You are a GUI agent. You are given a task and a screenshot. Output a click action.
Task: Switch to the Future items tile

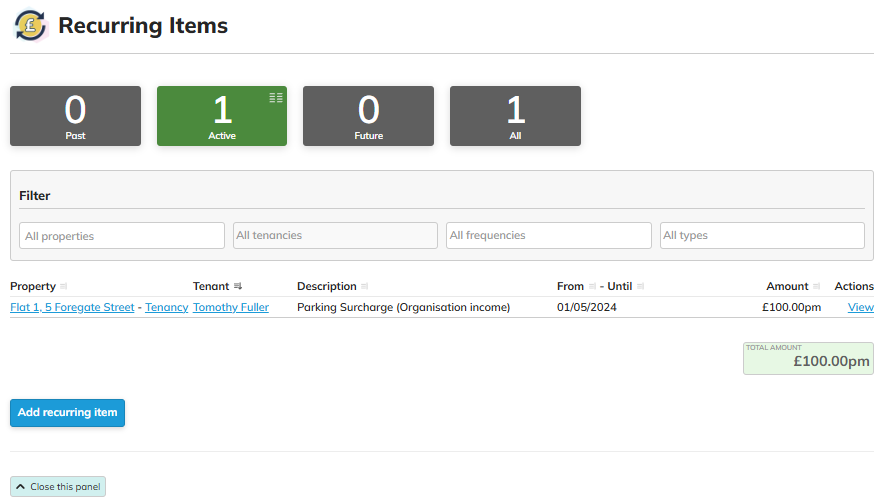click(368, 116)
